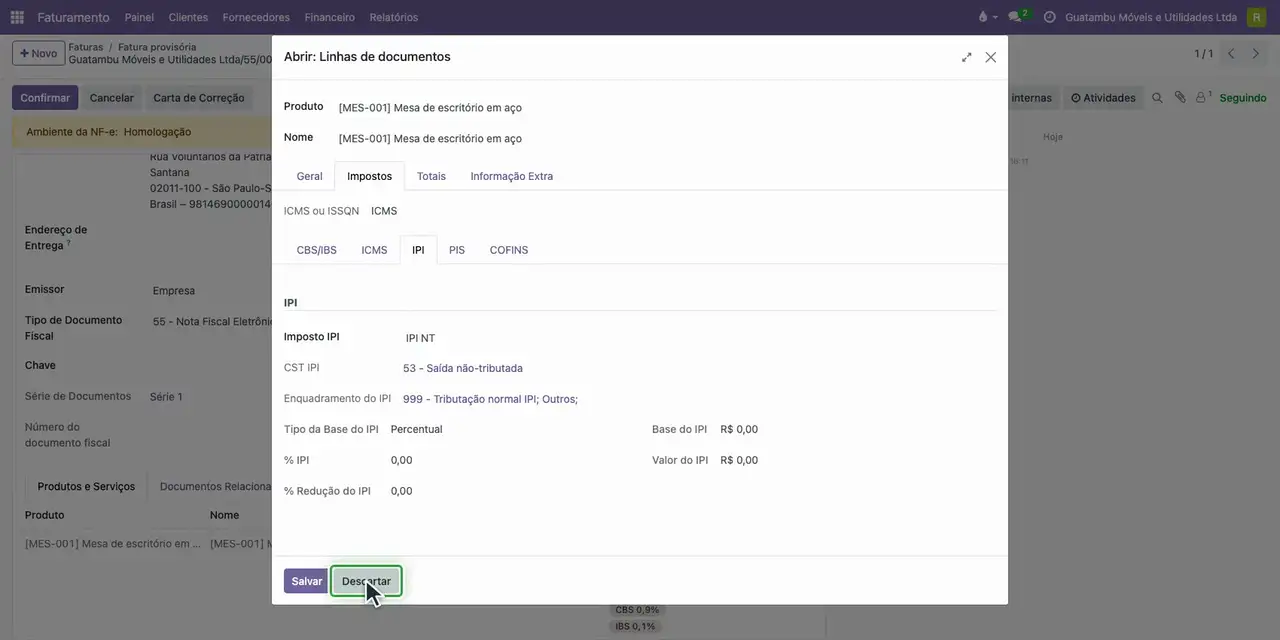
Task: Click the CBS 0,9% tax badge
Action: point(637,610)
